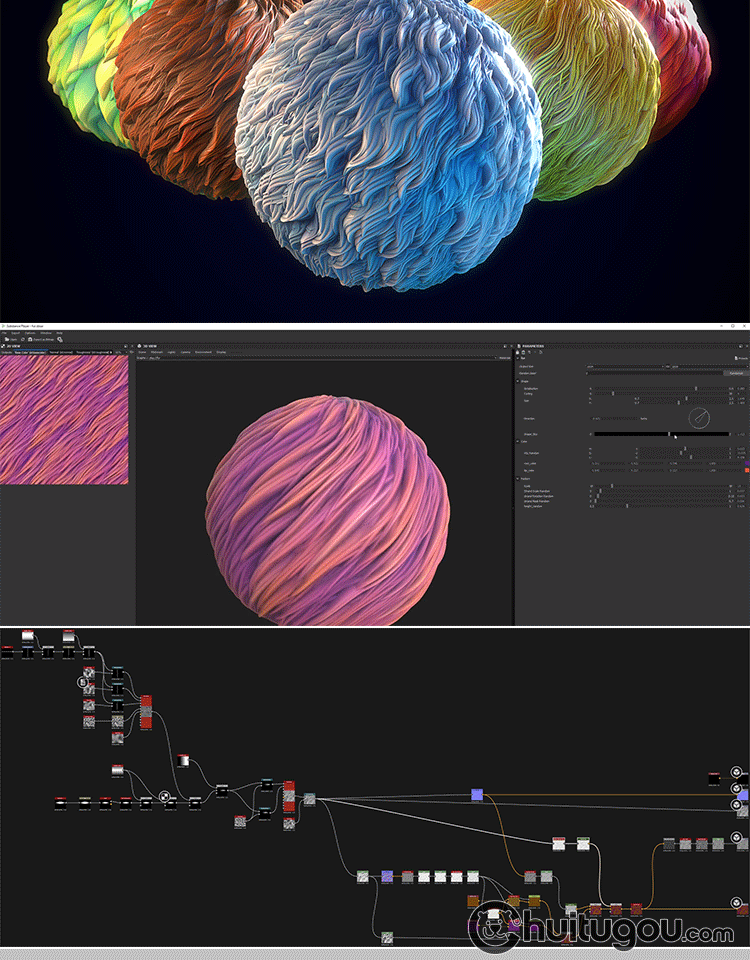Screen dimensions: 750x960
Task: Click the 2D fur texture preview
Action: point(64,420)
